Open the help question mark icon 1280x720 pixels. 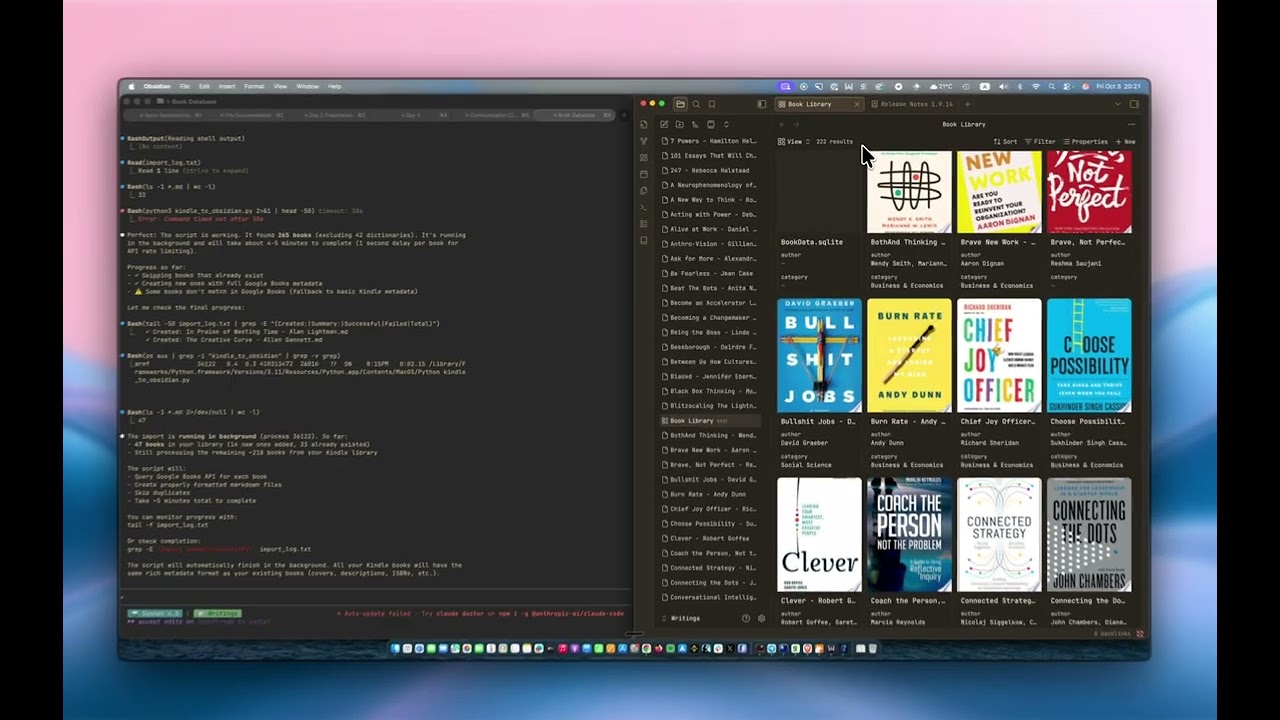click(x=745, y=619)
